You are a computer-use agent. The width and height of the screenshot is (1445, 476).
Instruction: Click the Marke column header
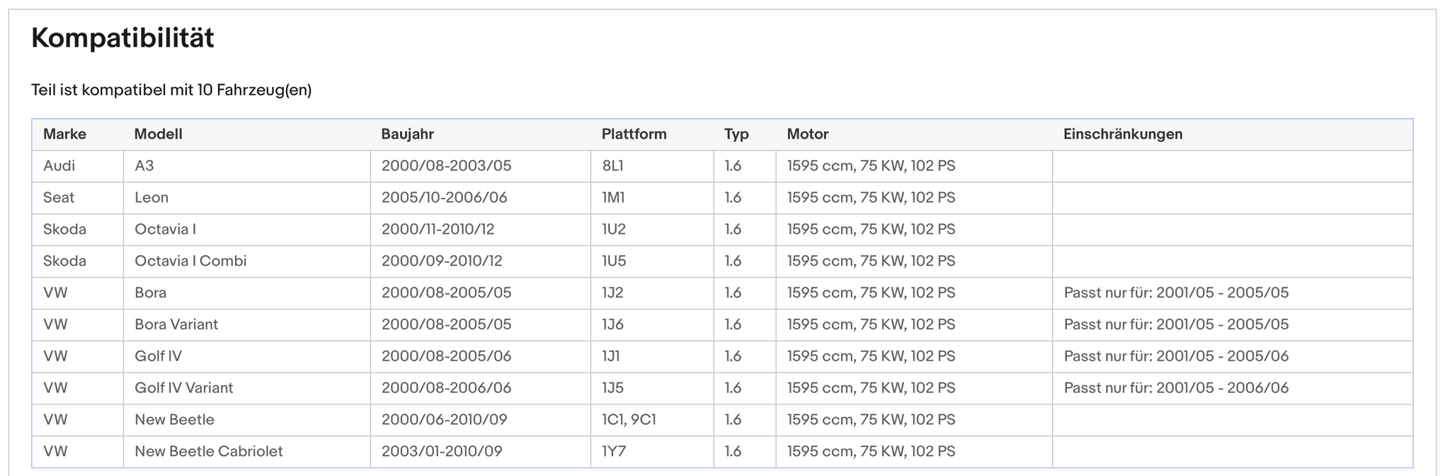pos(64,134)
